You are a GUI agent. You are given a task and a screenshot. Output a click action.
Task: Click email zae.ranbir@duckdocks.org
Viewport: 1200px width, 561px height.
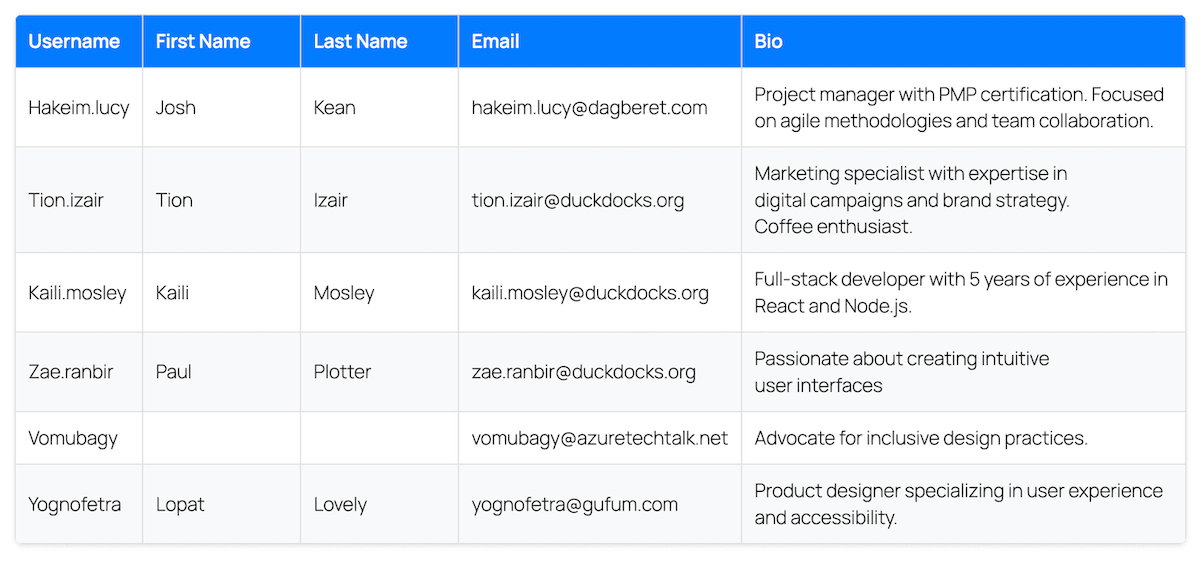(584, 372)
